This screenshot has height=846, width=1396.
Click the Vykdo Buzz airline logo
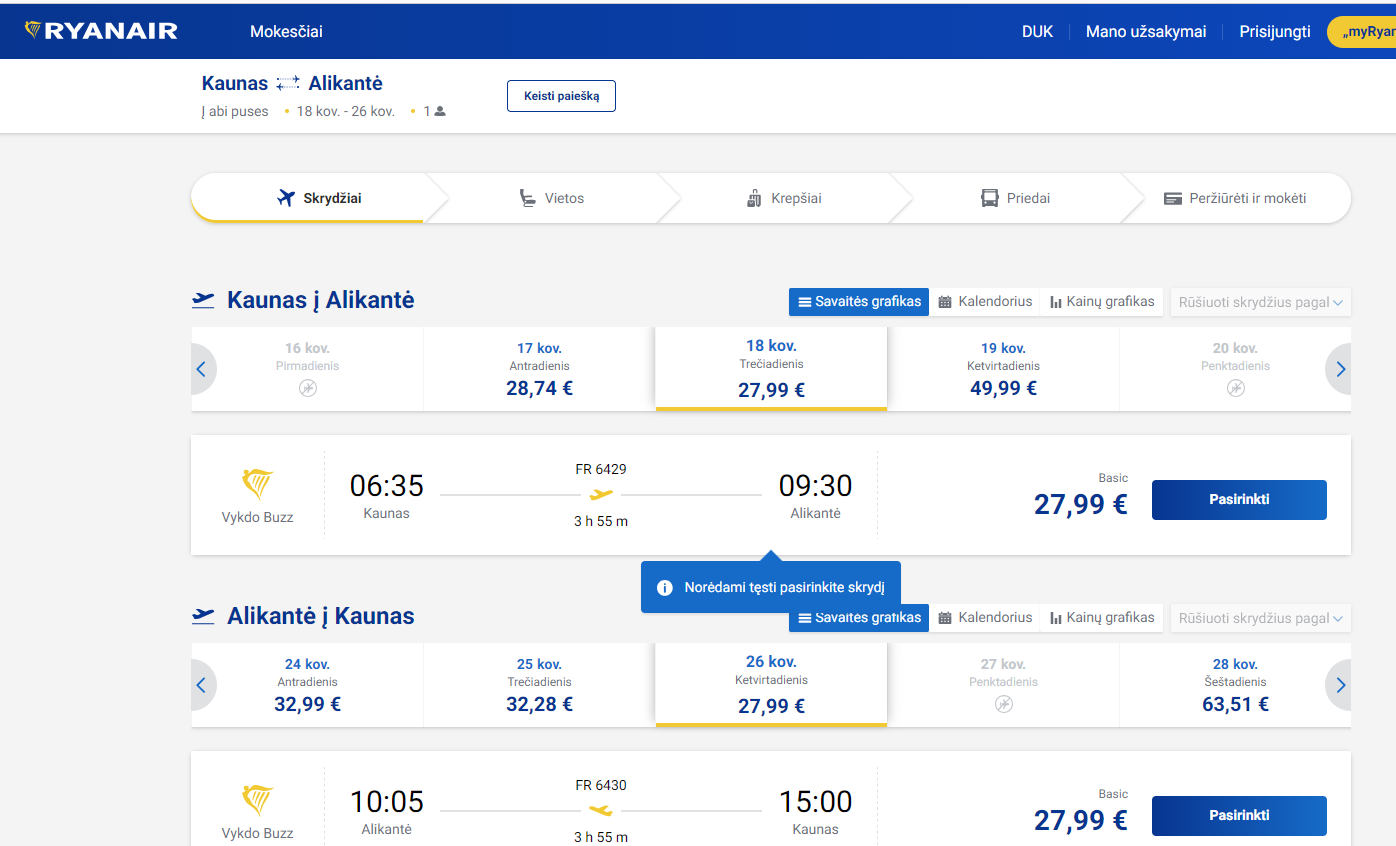tap(258, 484)
